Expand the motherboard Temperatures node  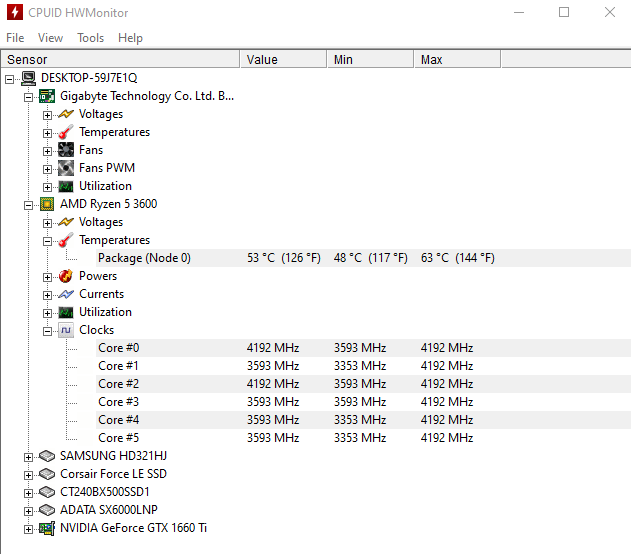pos(47,133)
